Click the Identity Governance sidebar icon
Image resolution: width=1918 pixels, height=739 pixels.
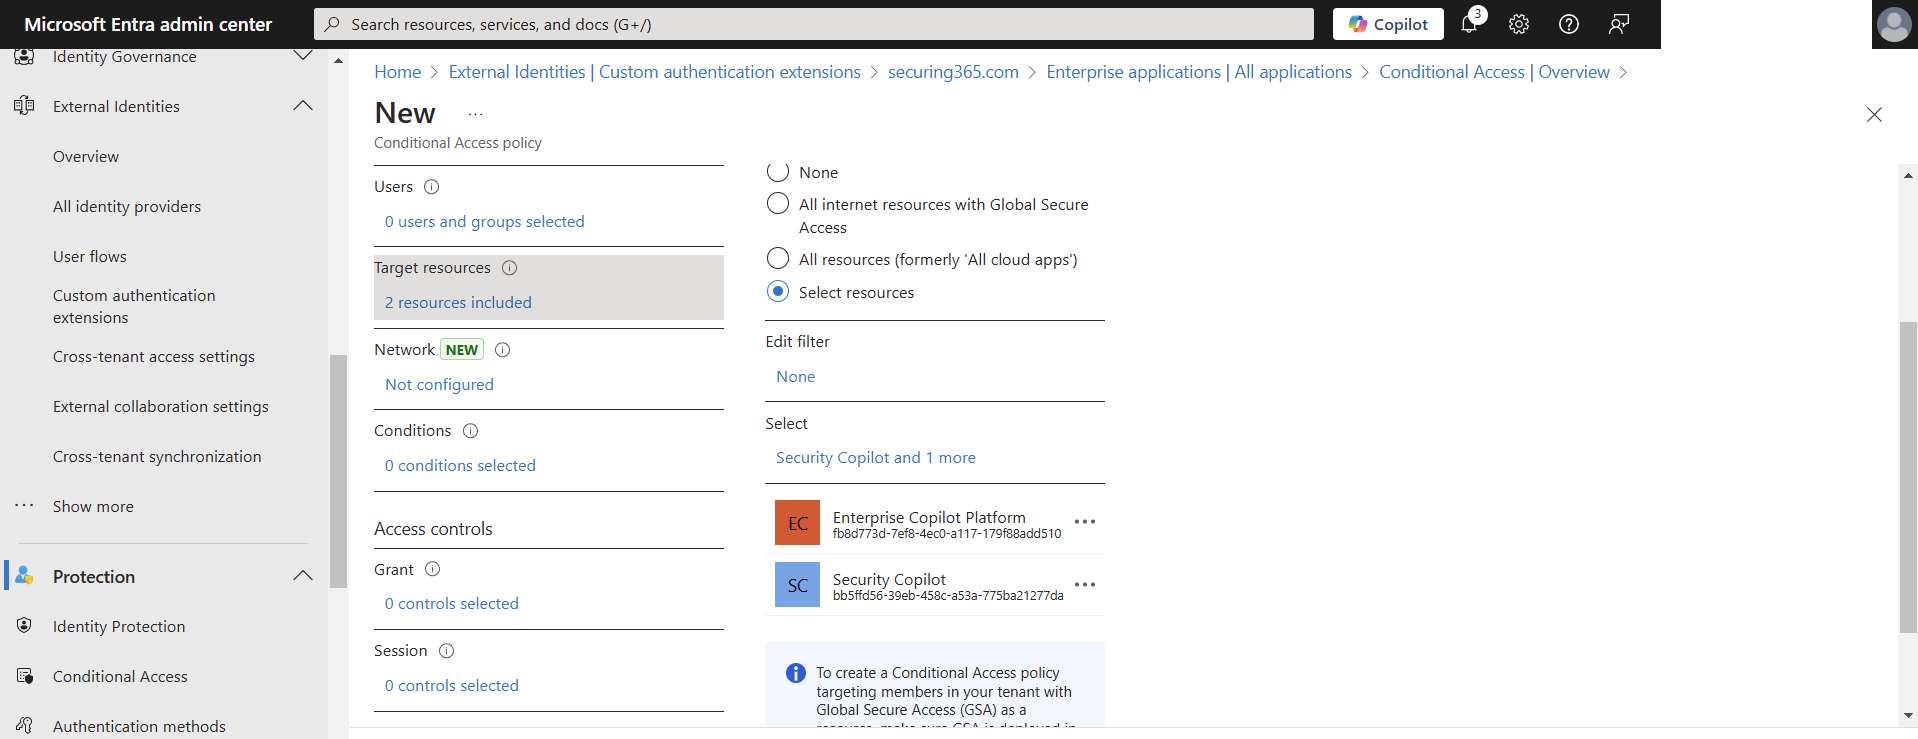pos(24,56)
